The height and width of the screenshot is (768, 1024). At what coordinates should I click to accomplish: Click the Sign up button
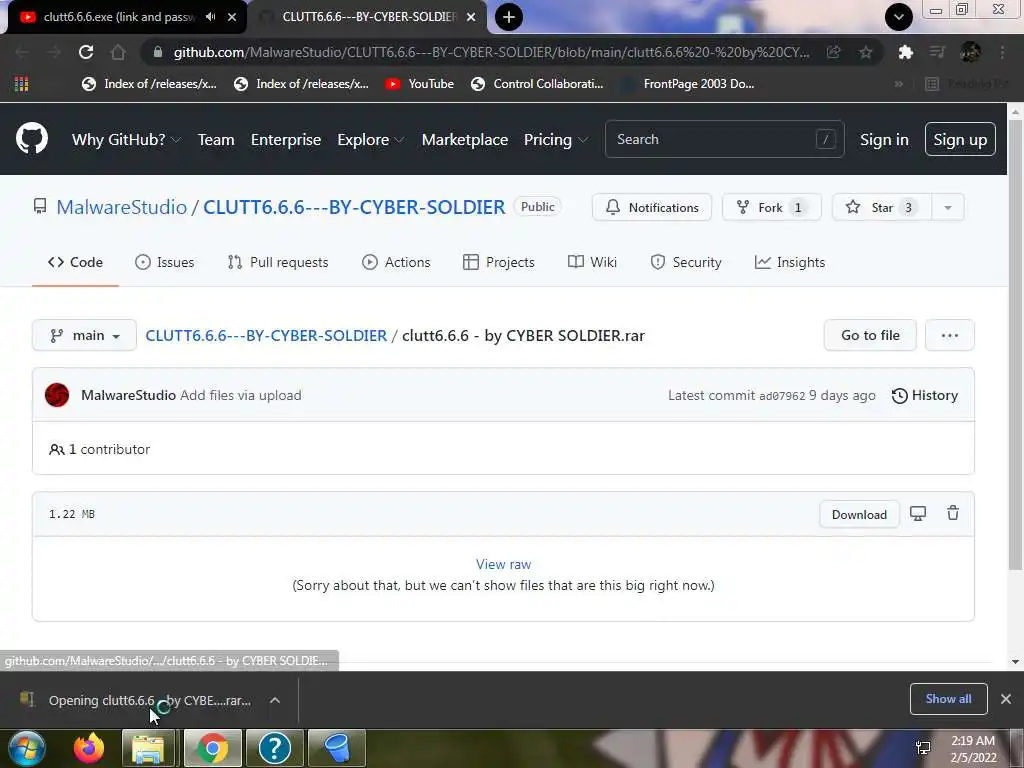pyautogui.click(x=960, y=139)
